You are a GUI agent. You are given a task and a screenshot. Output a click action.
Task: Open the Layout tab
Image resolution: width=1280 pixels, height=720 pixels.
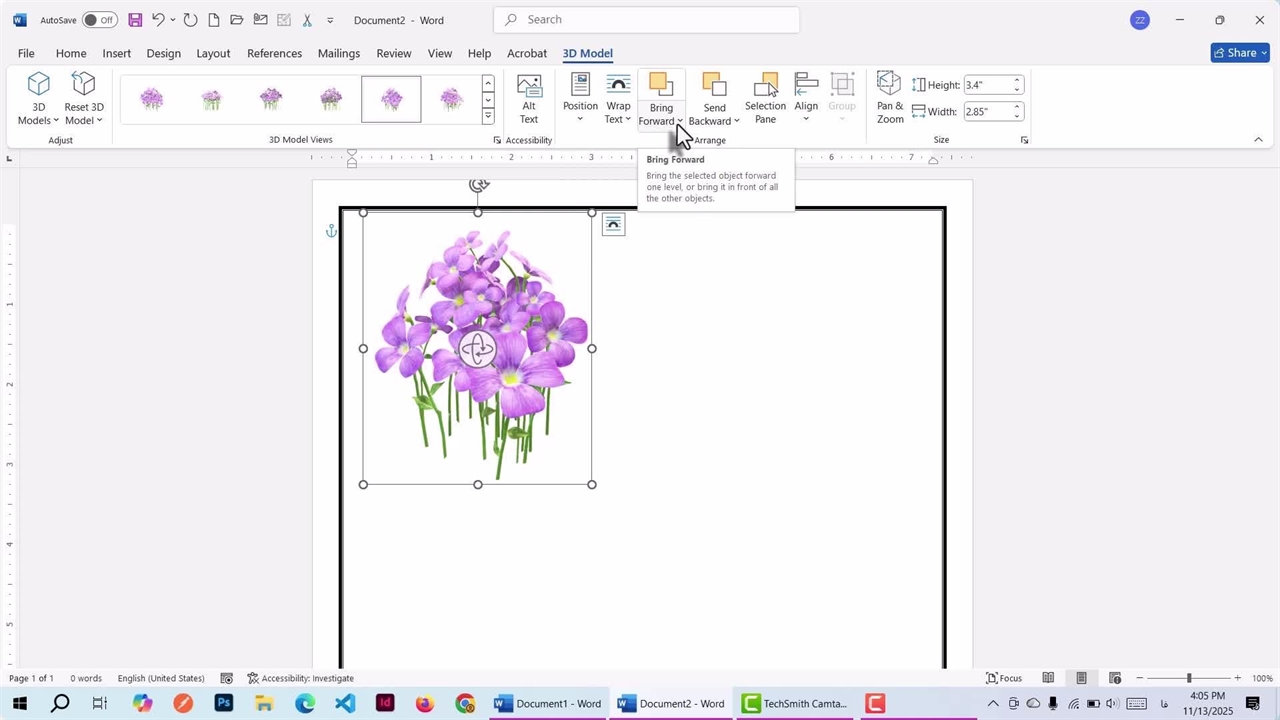tap(213, 53)
